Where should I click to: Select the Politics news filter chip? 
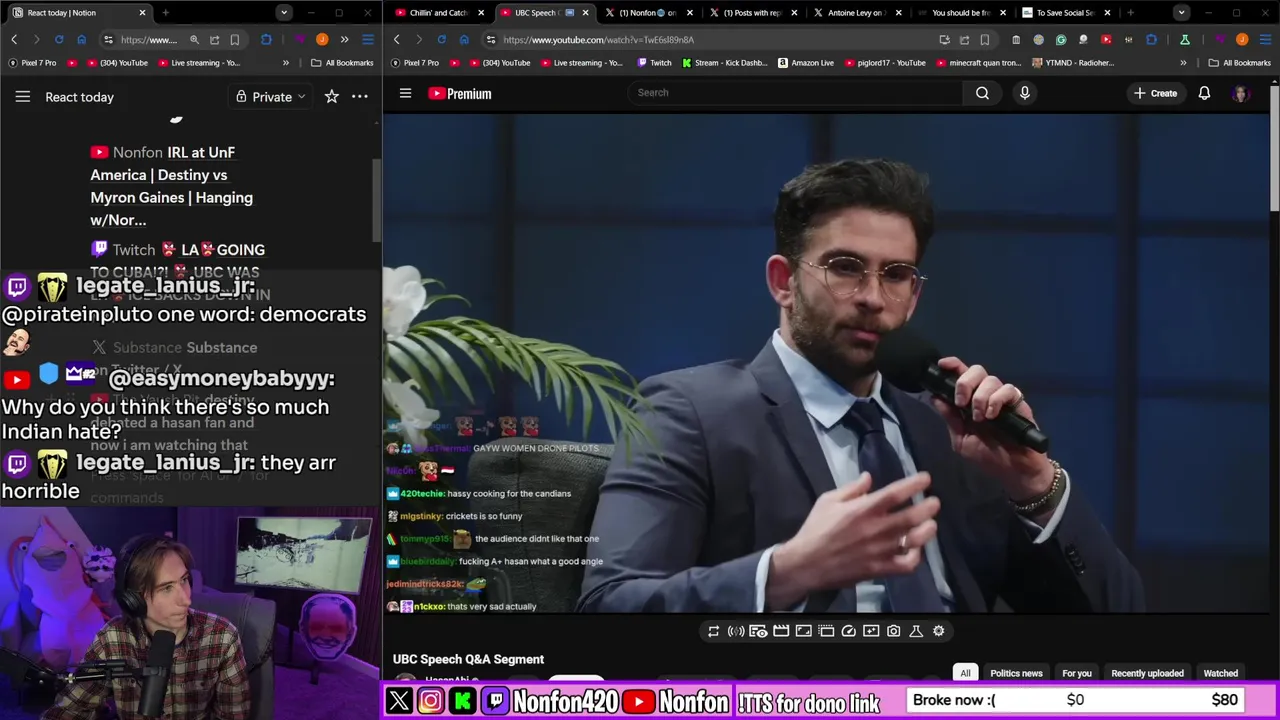1016,673
